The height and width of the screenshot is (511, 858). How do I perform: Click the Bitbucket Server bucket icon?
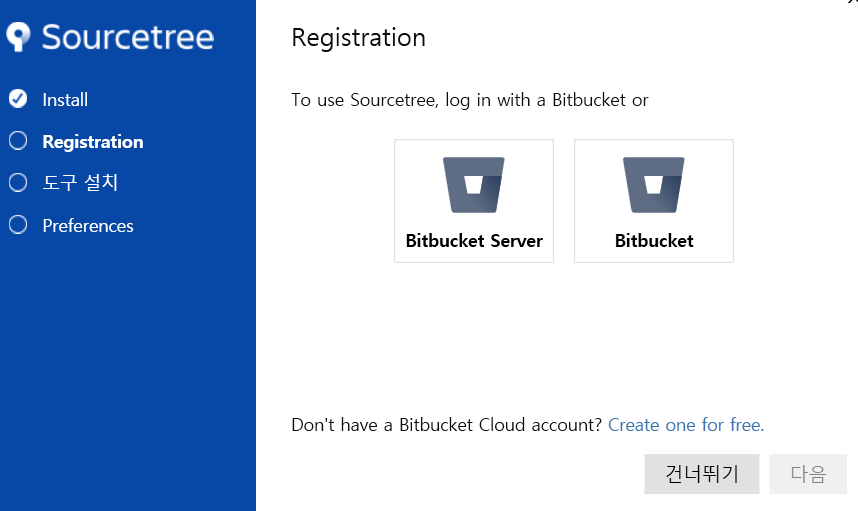(474, 185)
